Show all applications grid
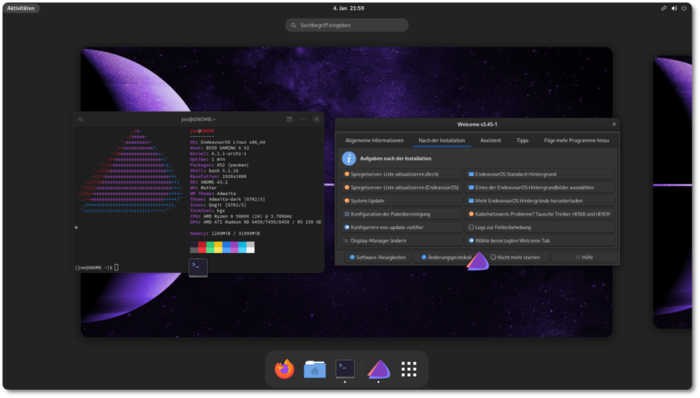 coord(408,369)
